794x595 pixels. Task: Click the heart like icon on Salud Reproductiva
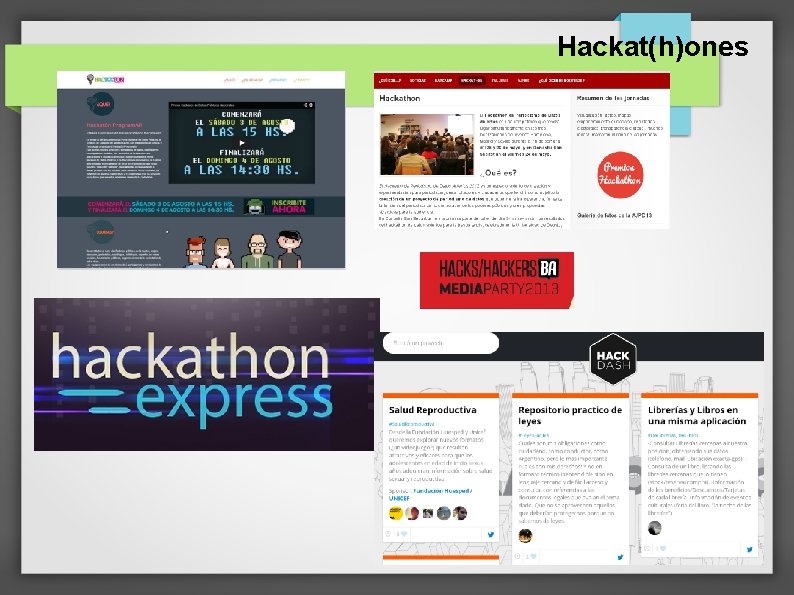(x=404, y=534)
